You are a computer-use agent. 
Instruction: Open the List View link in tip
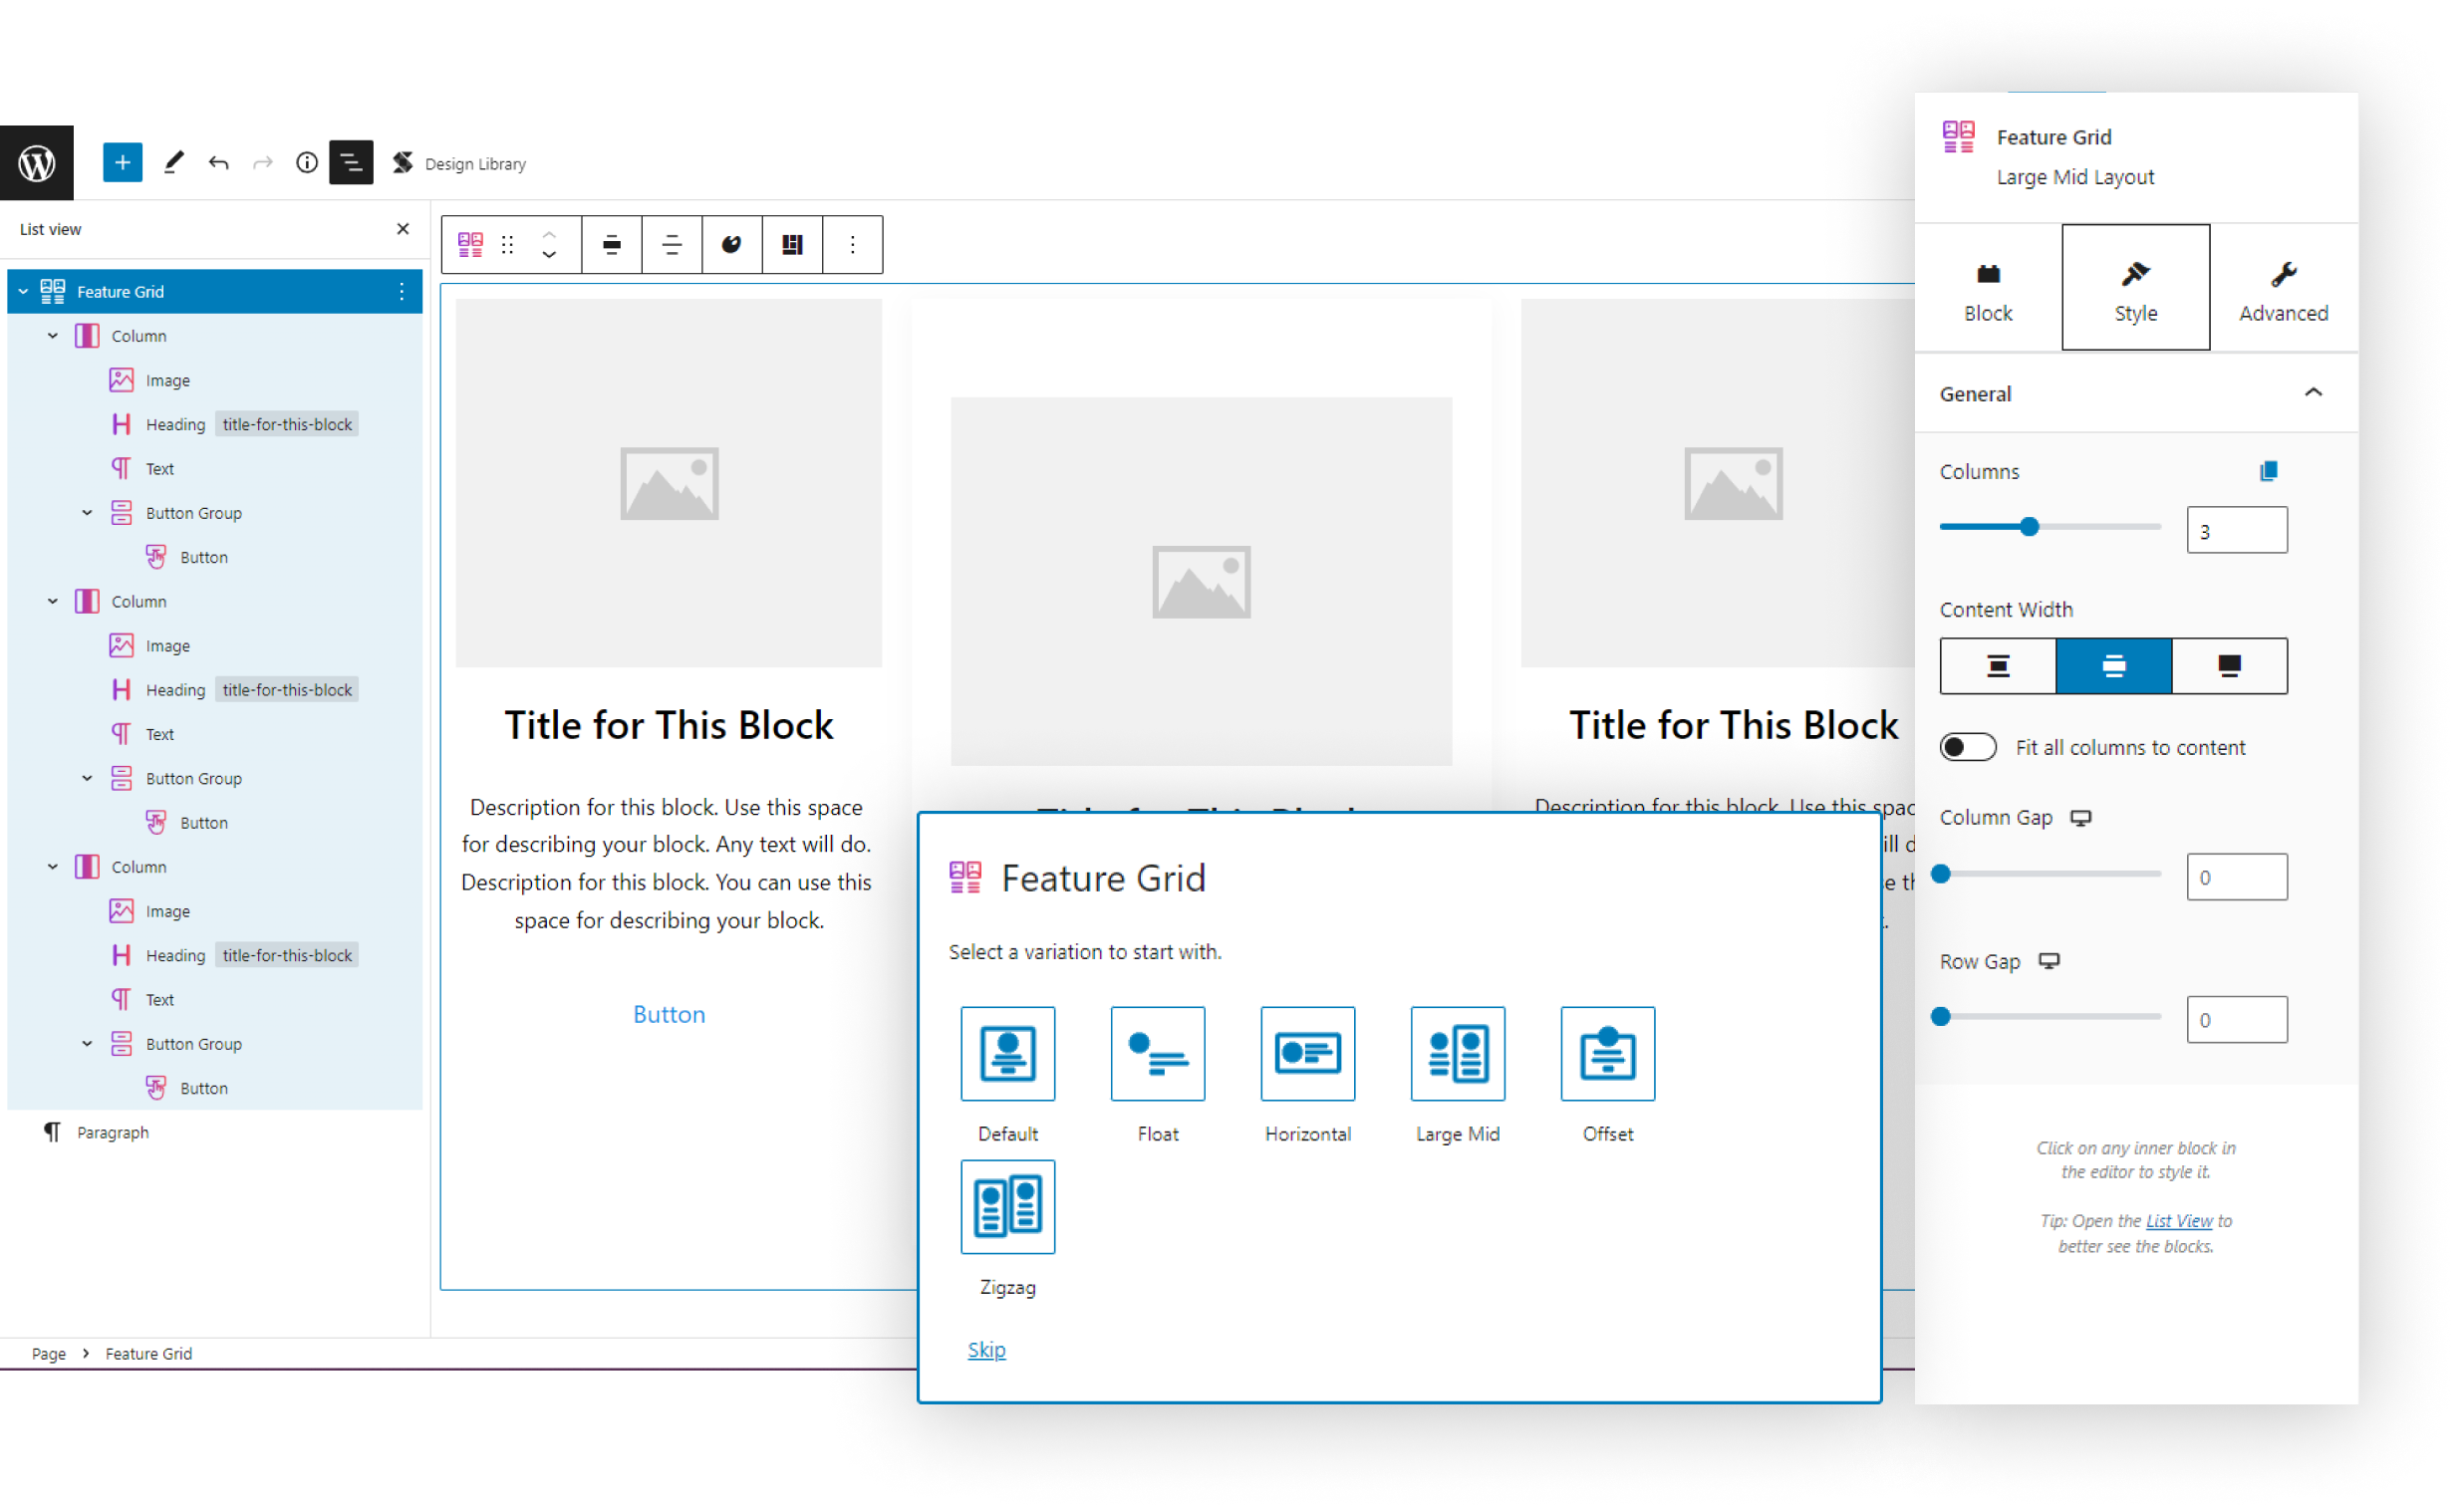click(2179, 1221)
